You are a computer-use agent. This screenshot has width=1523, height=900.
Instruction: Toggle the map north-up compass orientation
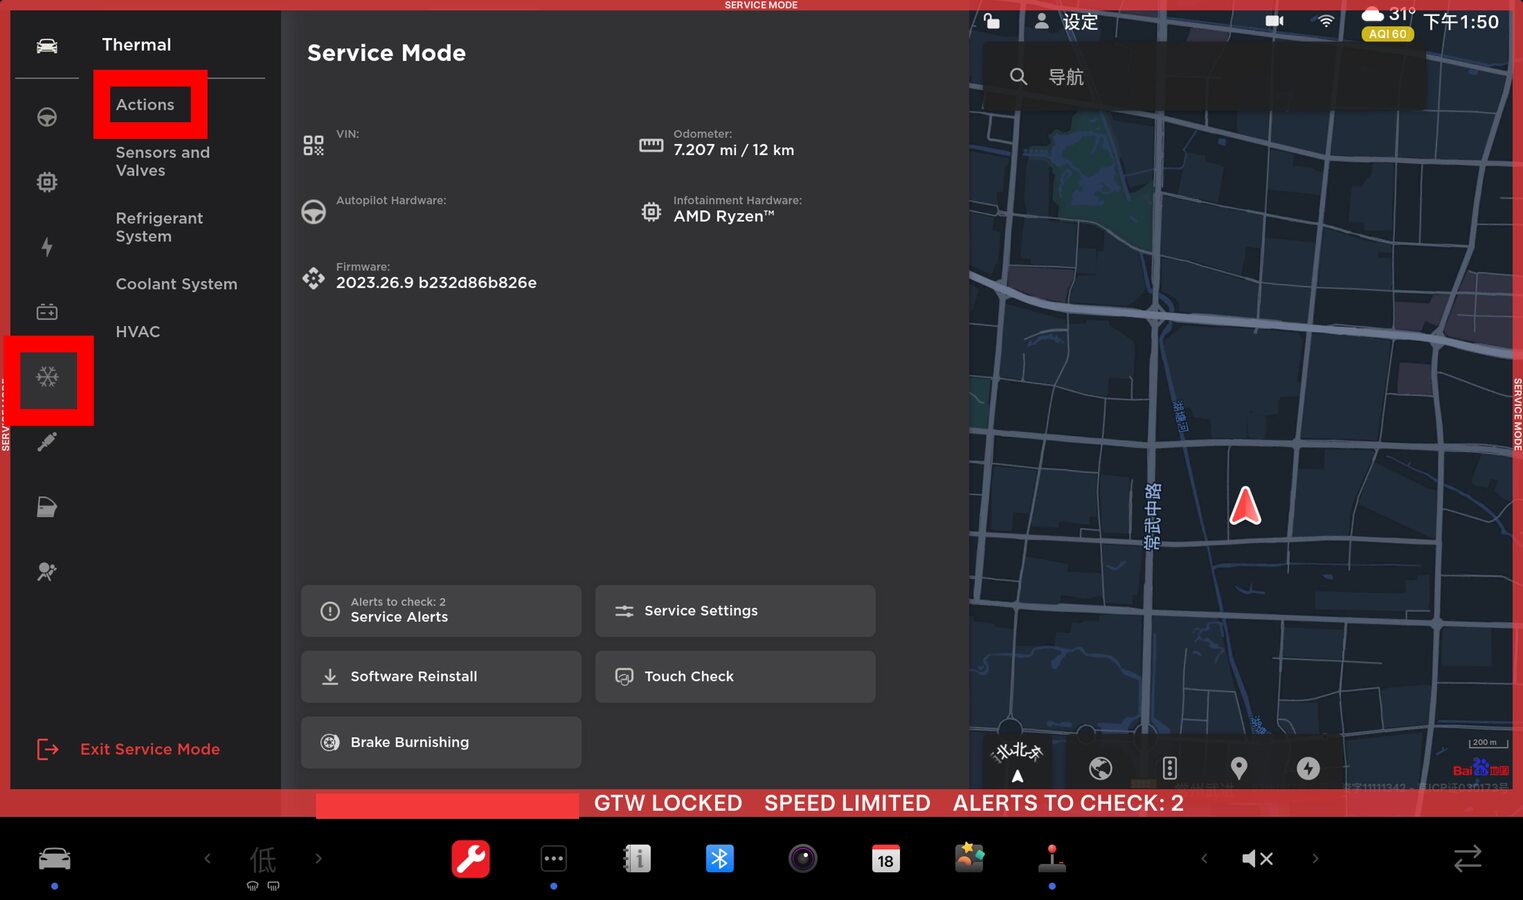coord(1017,760)
